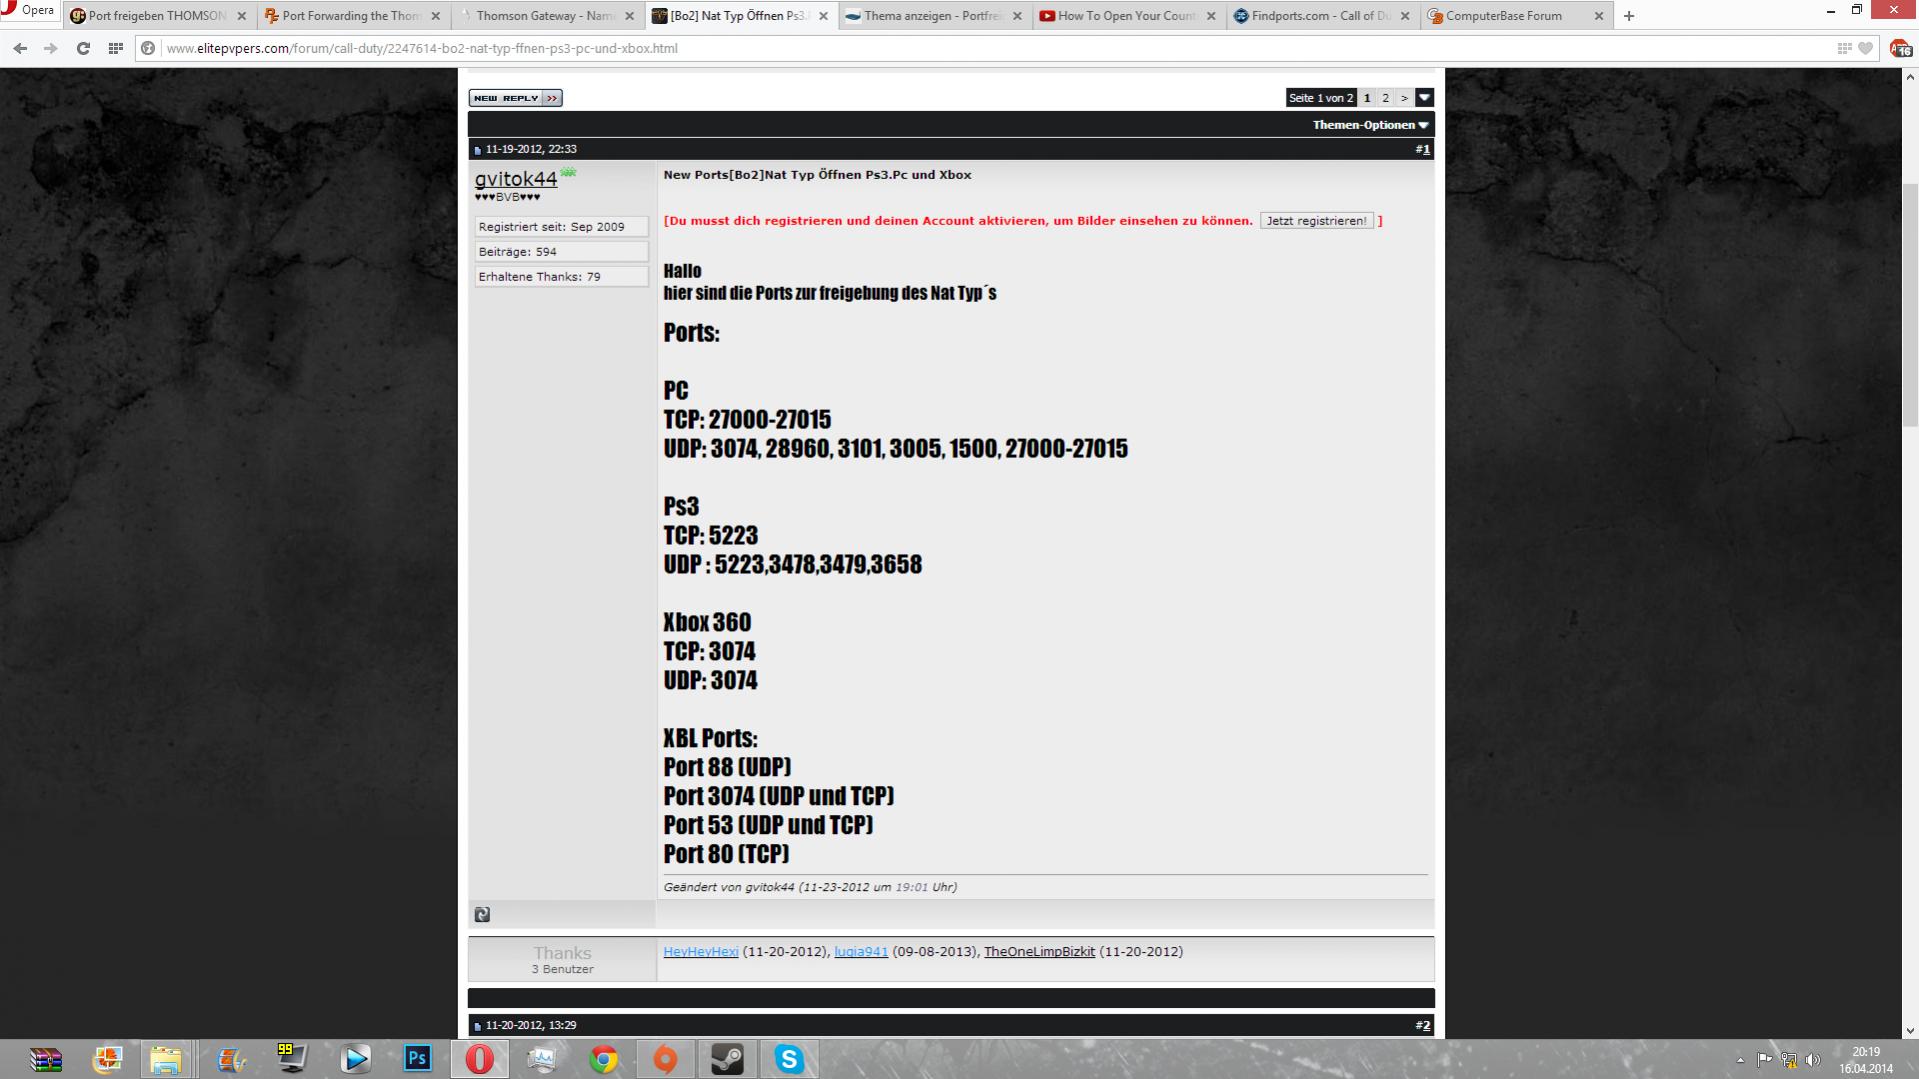This screenshot has width=1919, height=1079.
Task: Open Steam from the taskbar
Action: pos(727,1059)
